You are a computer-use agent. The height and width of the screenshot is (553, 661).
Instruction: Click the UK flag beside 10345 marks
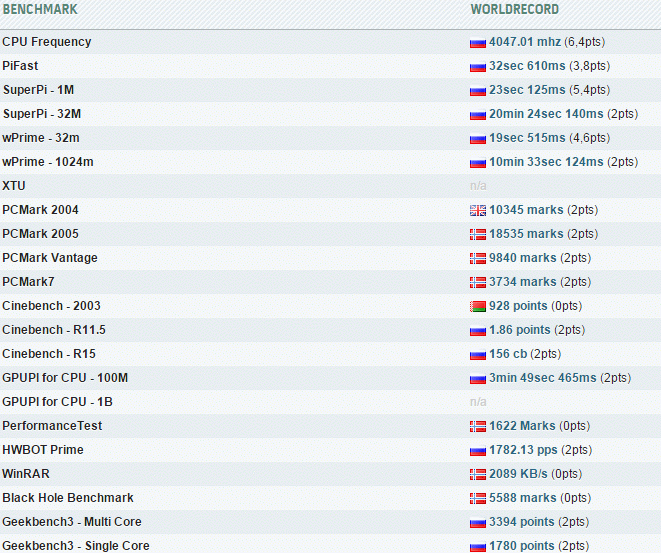coord(478,210)
